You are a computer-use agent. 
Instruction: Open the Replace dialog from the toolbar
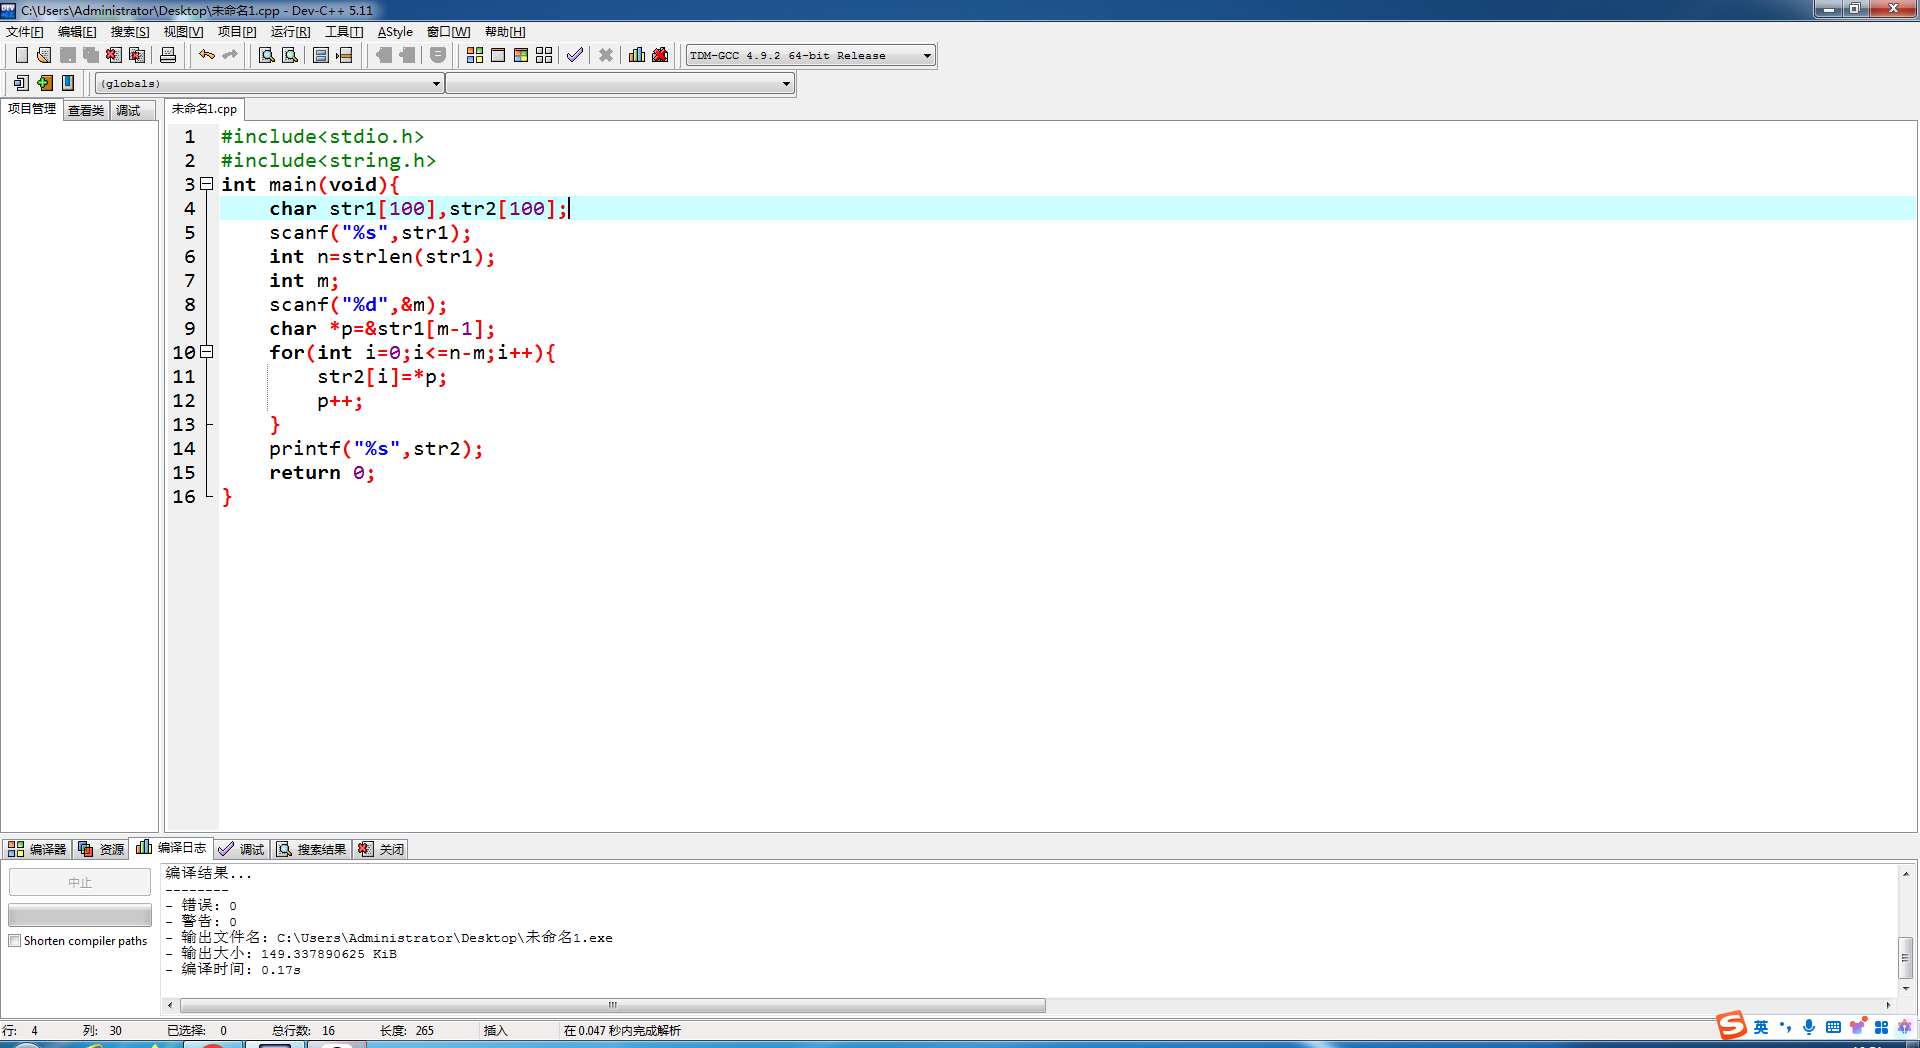[x=290, y=55]
